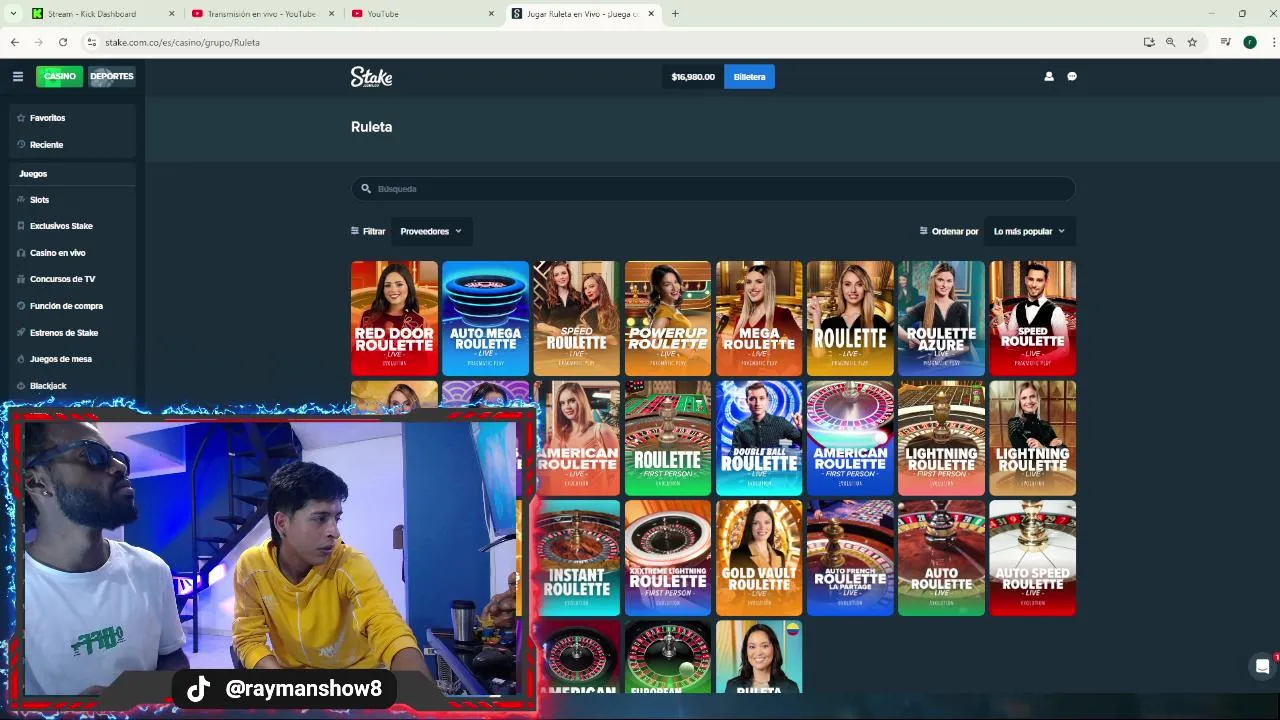1280x720 pixels.
Task: Open Mega Roulette game
Action: pyautogui.click(x=759, y=318)
